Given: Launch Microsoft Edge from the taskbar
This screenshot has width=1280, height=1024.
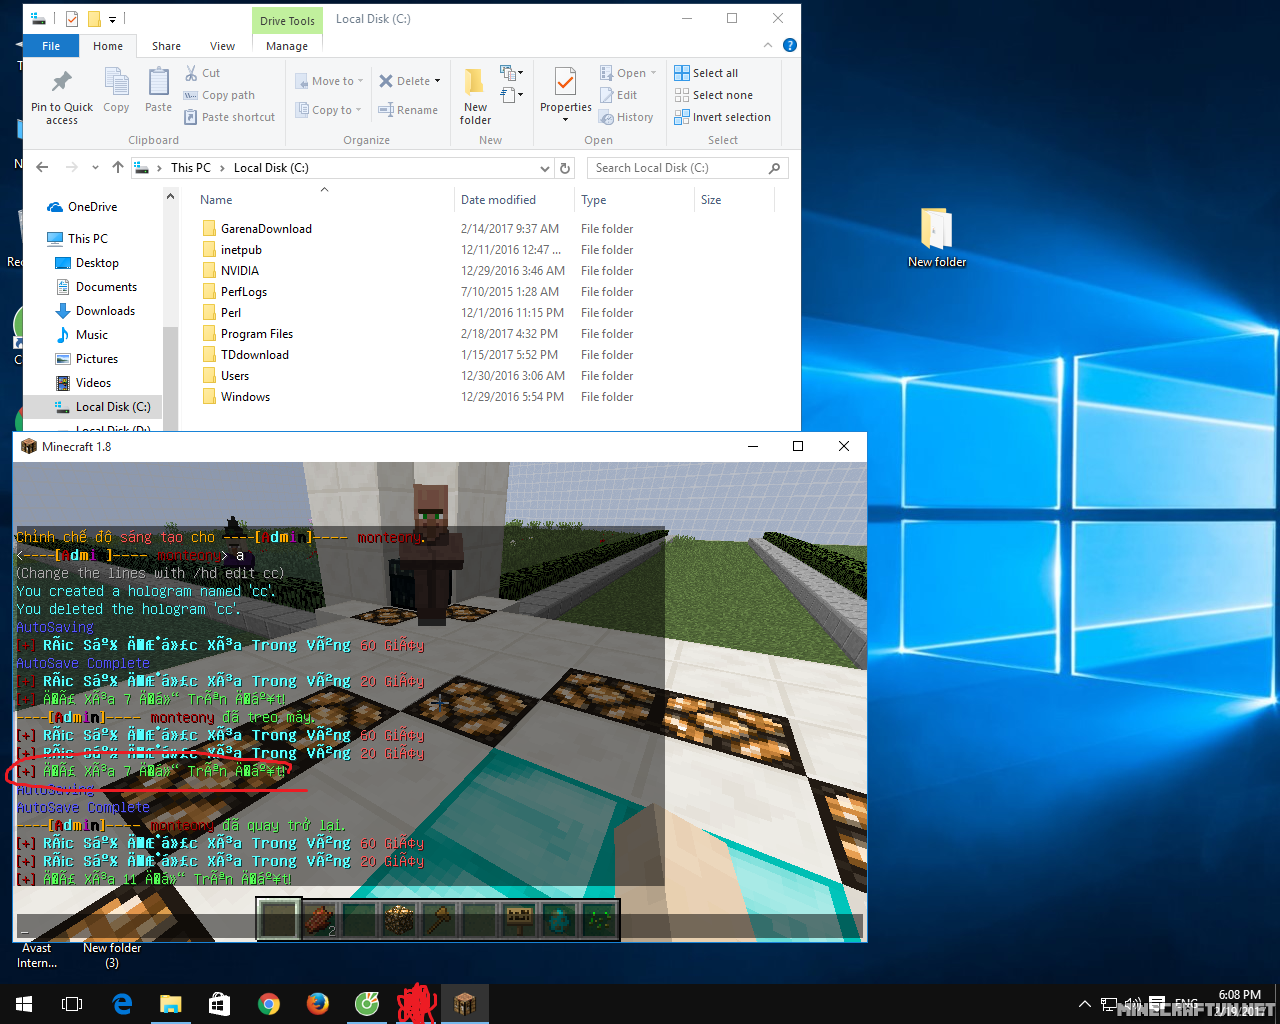Looking at the screenshot, I should click(x=122, y=1004).
